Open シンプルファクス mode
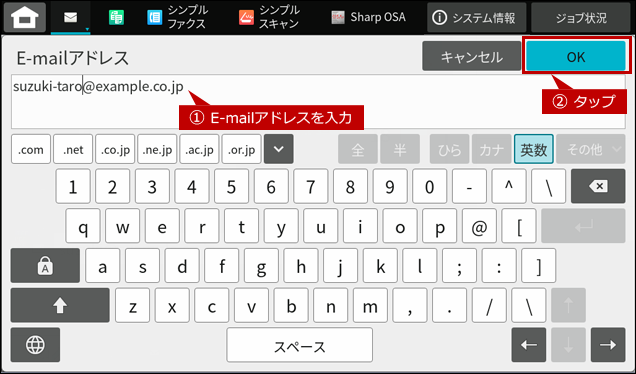Screen dimensions: 636x374 pos(177,17)
